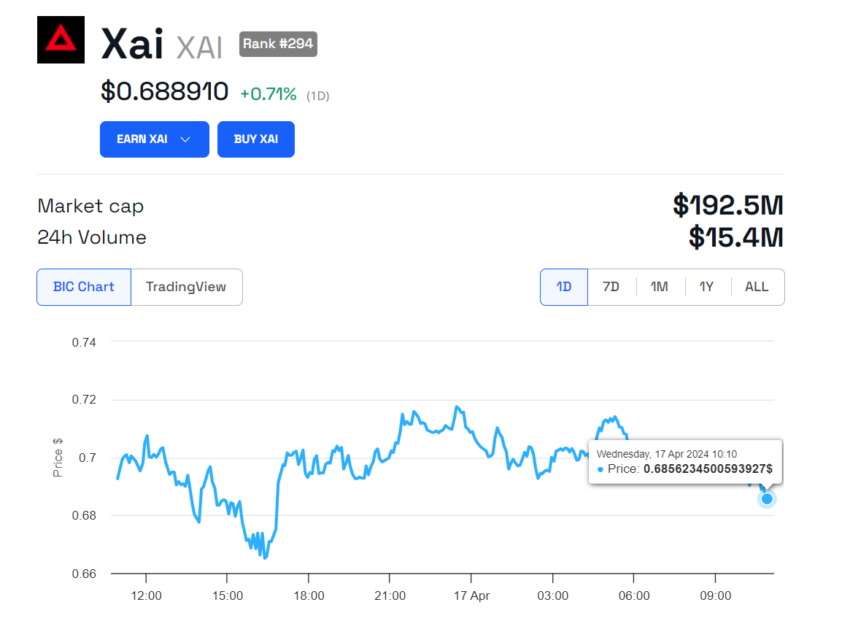
Task: Select the highlighted chart data point
Action: (x=766, y=498)
